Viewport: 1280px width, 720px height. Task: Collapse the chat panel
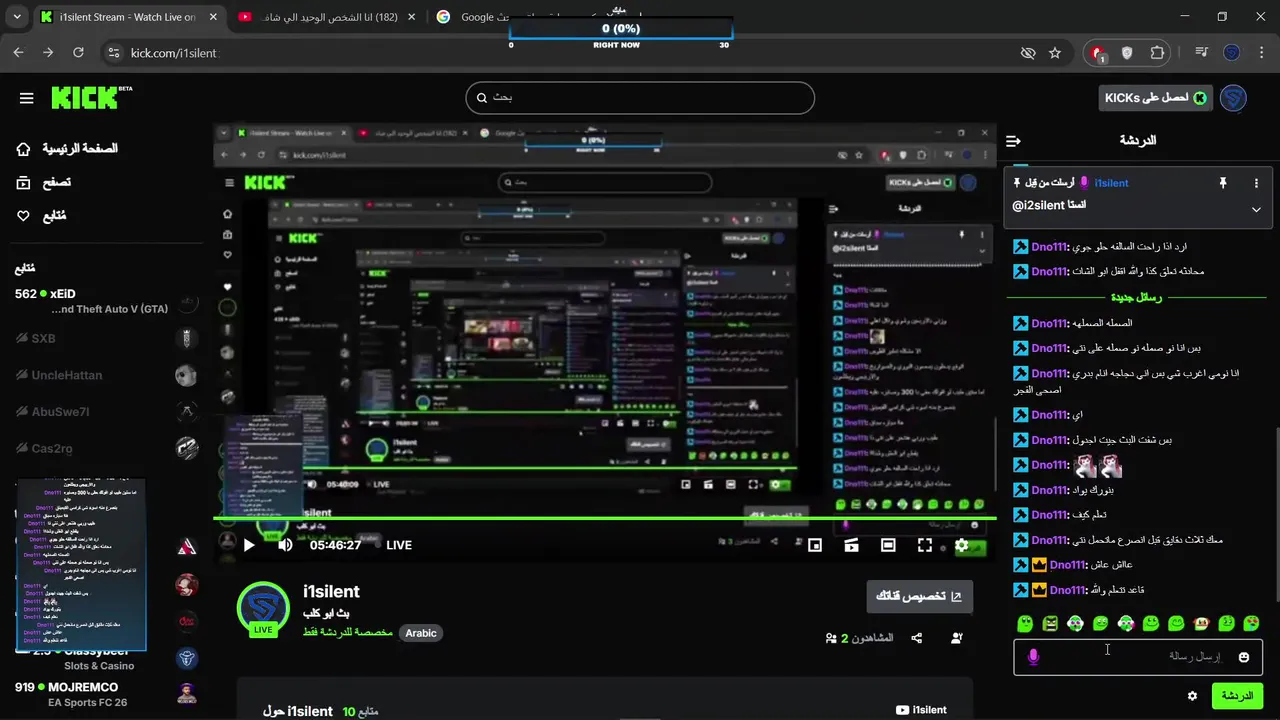coord(1013,141)
